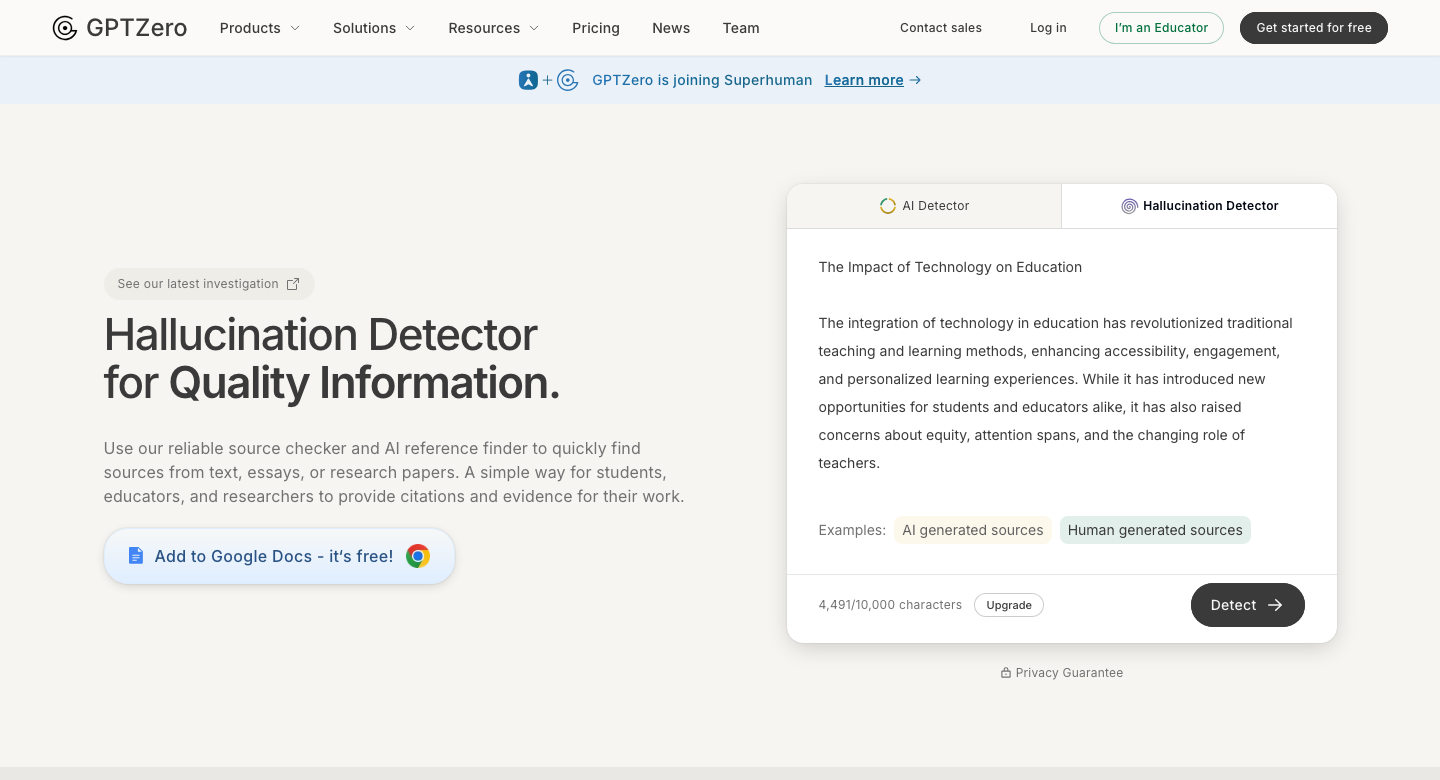Click the Hallucination Detector spiral icon

[1129, 206]
